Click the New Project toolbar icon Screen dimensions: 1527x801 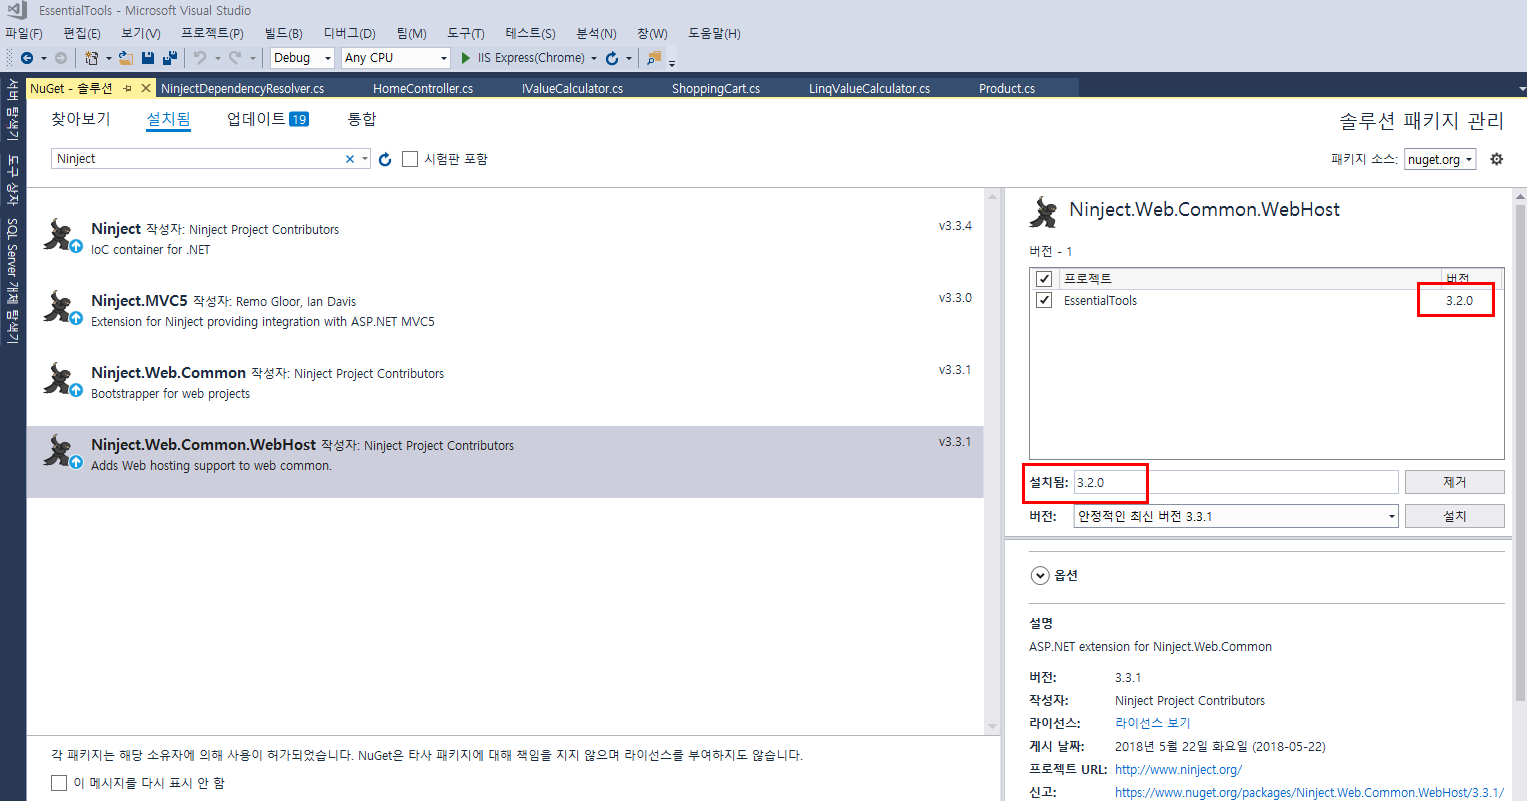(92, 58)
